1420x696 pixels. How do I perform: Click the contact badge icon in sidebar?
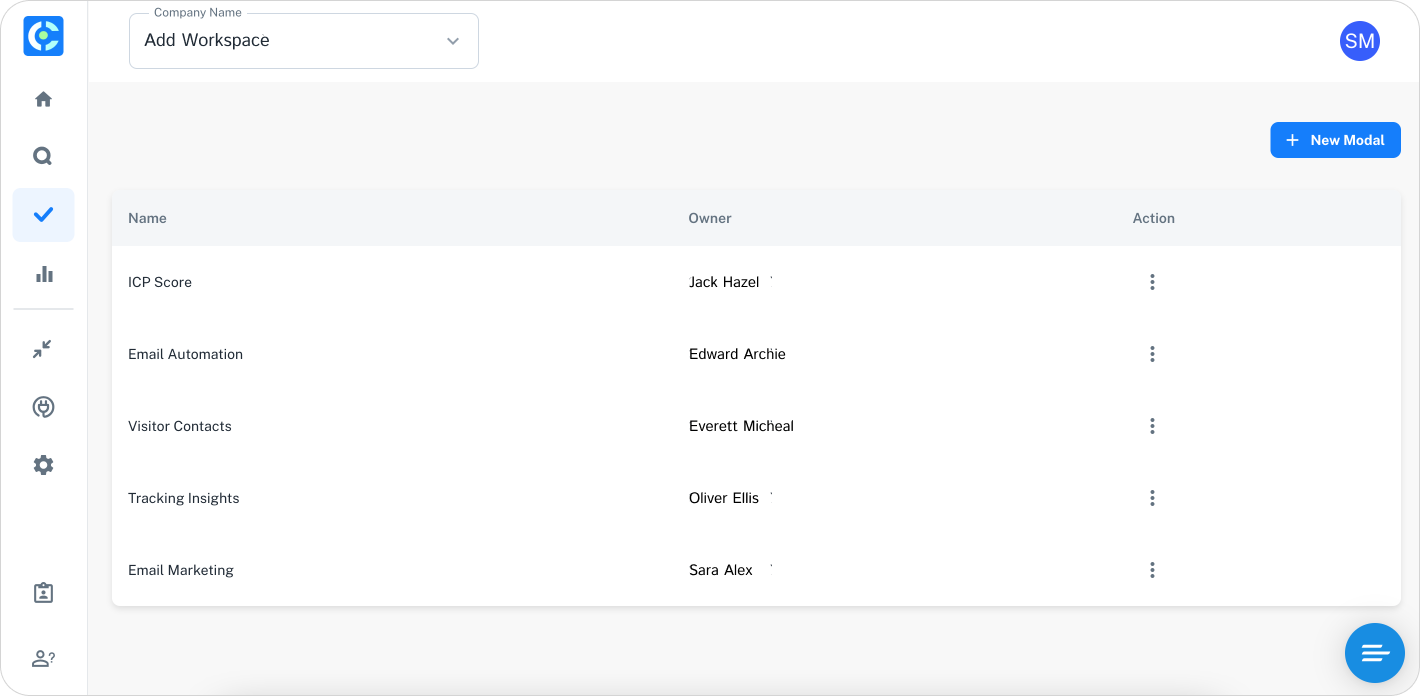point(43,593)
